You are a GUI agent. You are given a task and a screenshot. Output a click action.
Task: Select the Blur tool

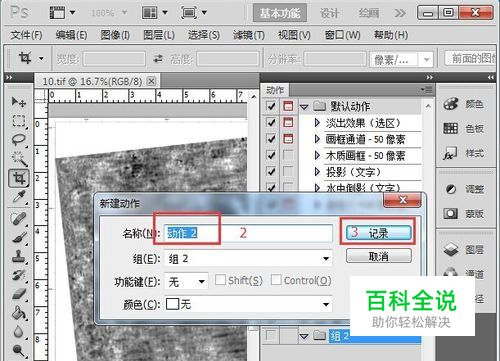pos(18,332)
